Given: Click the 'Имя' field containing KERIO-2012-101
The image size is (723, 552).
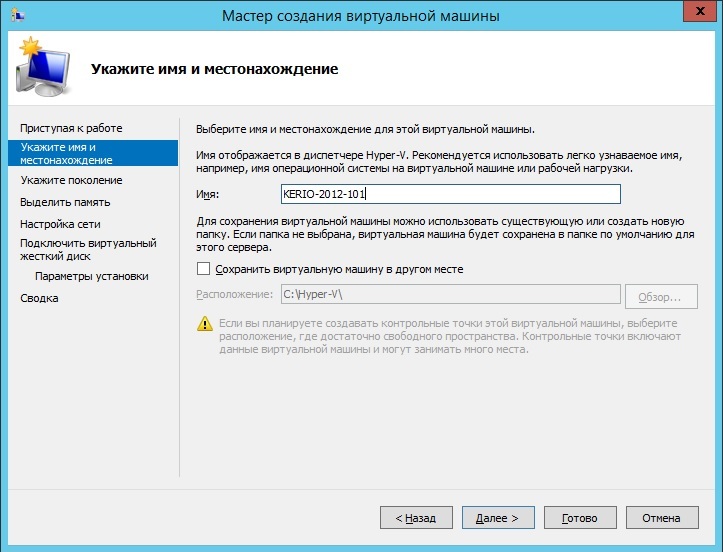Looking at the screenshot, I should pyautogui.click(x=449, y=194).
